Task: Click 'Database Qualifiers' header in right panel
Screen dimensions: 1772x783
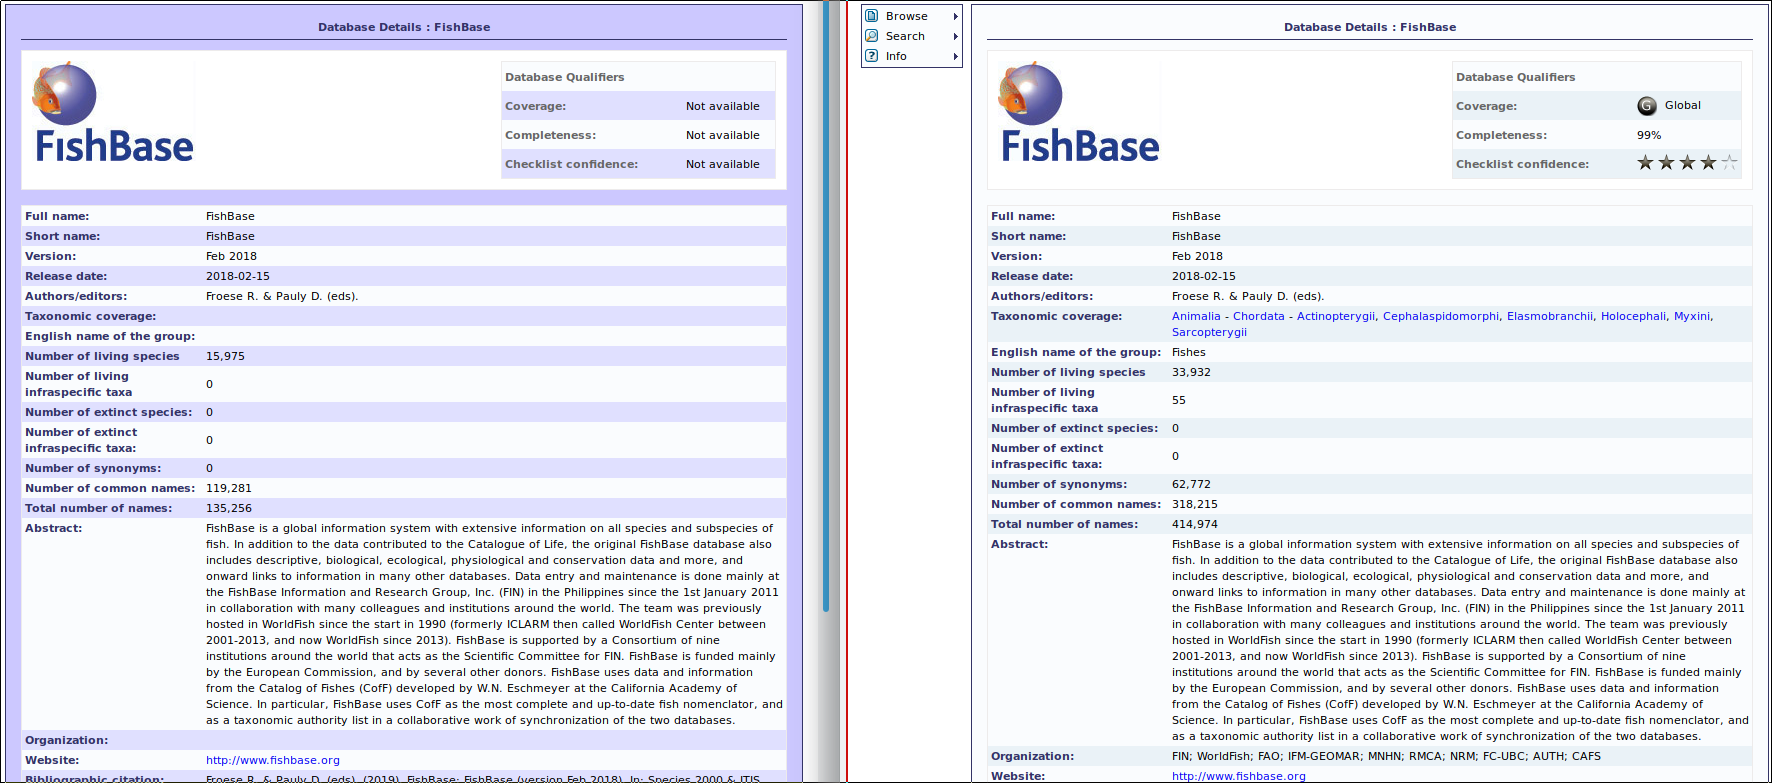Action: pyautogui.click(x=1515, y=77)
